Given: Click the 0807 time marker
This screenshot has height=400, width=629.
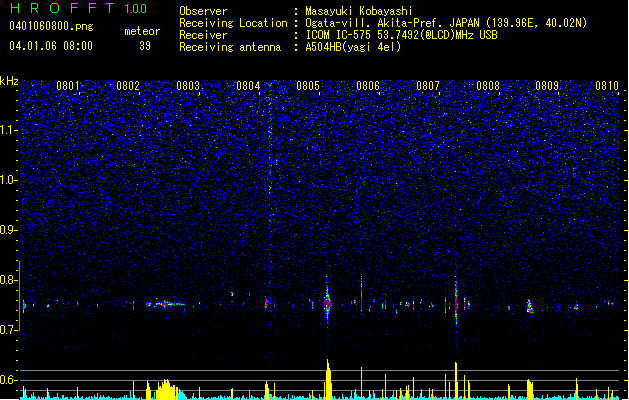Looking at the screenshot, I should click(428, 86).
